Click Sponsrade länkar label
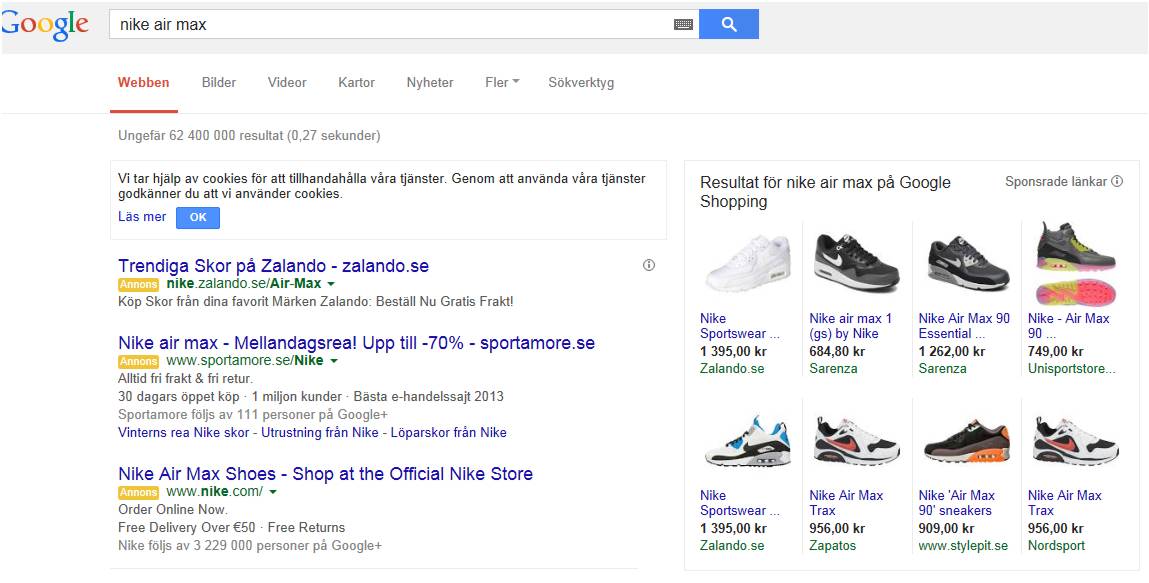This screenshot has width=1149, height=583. [x=1056, y=181]
